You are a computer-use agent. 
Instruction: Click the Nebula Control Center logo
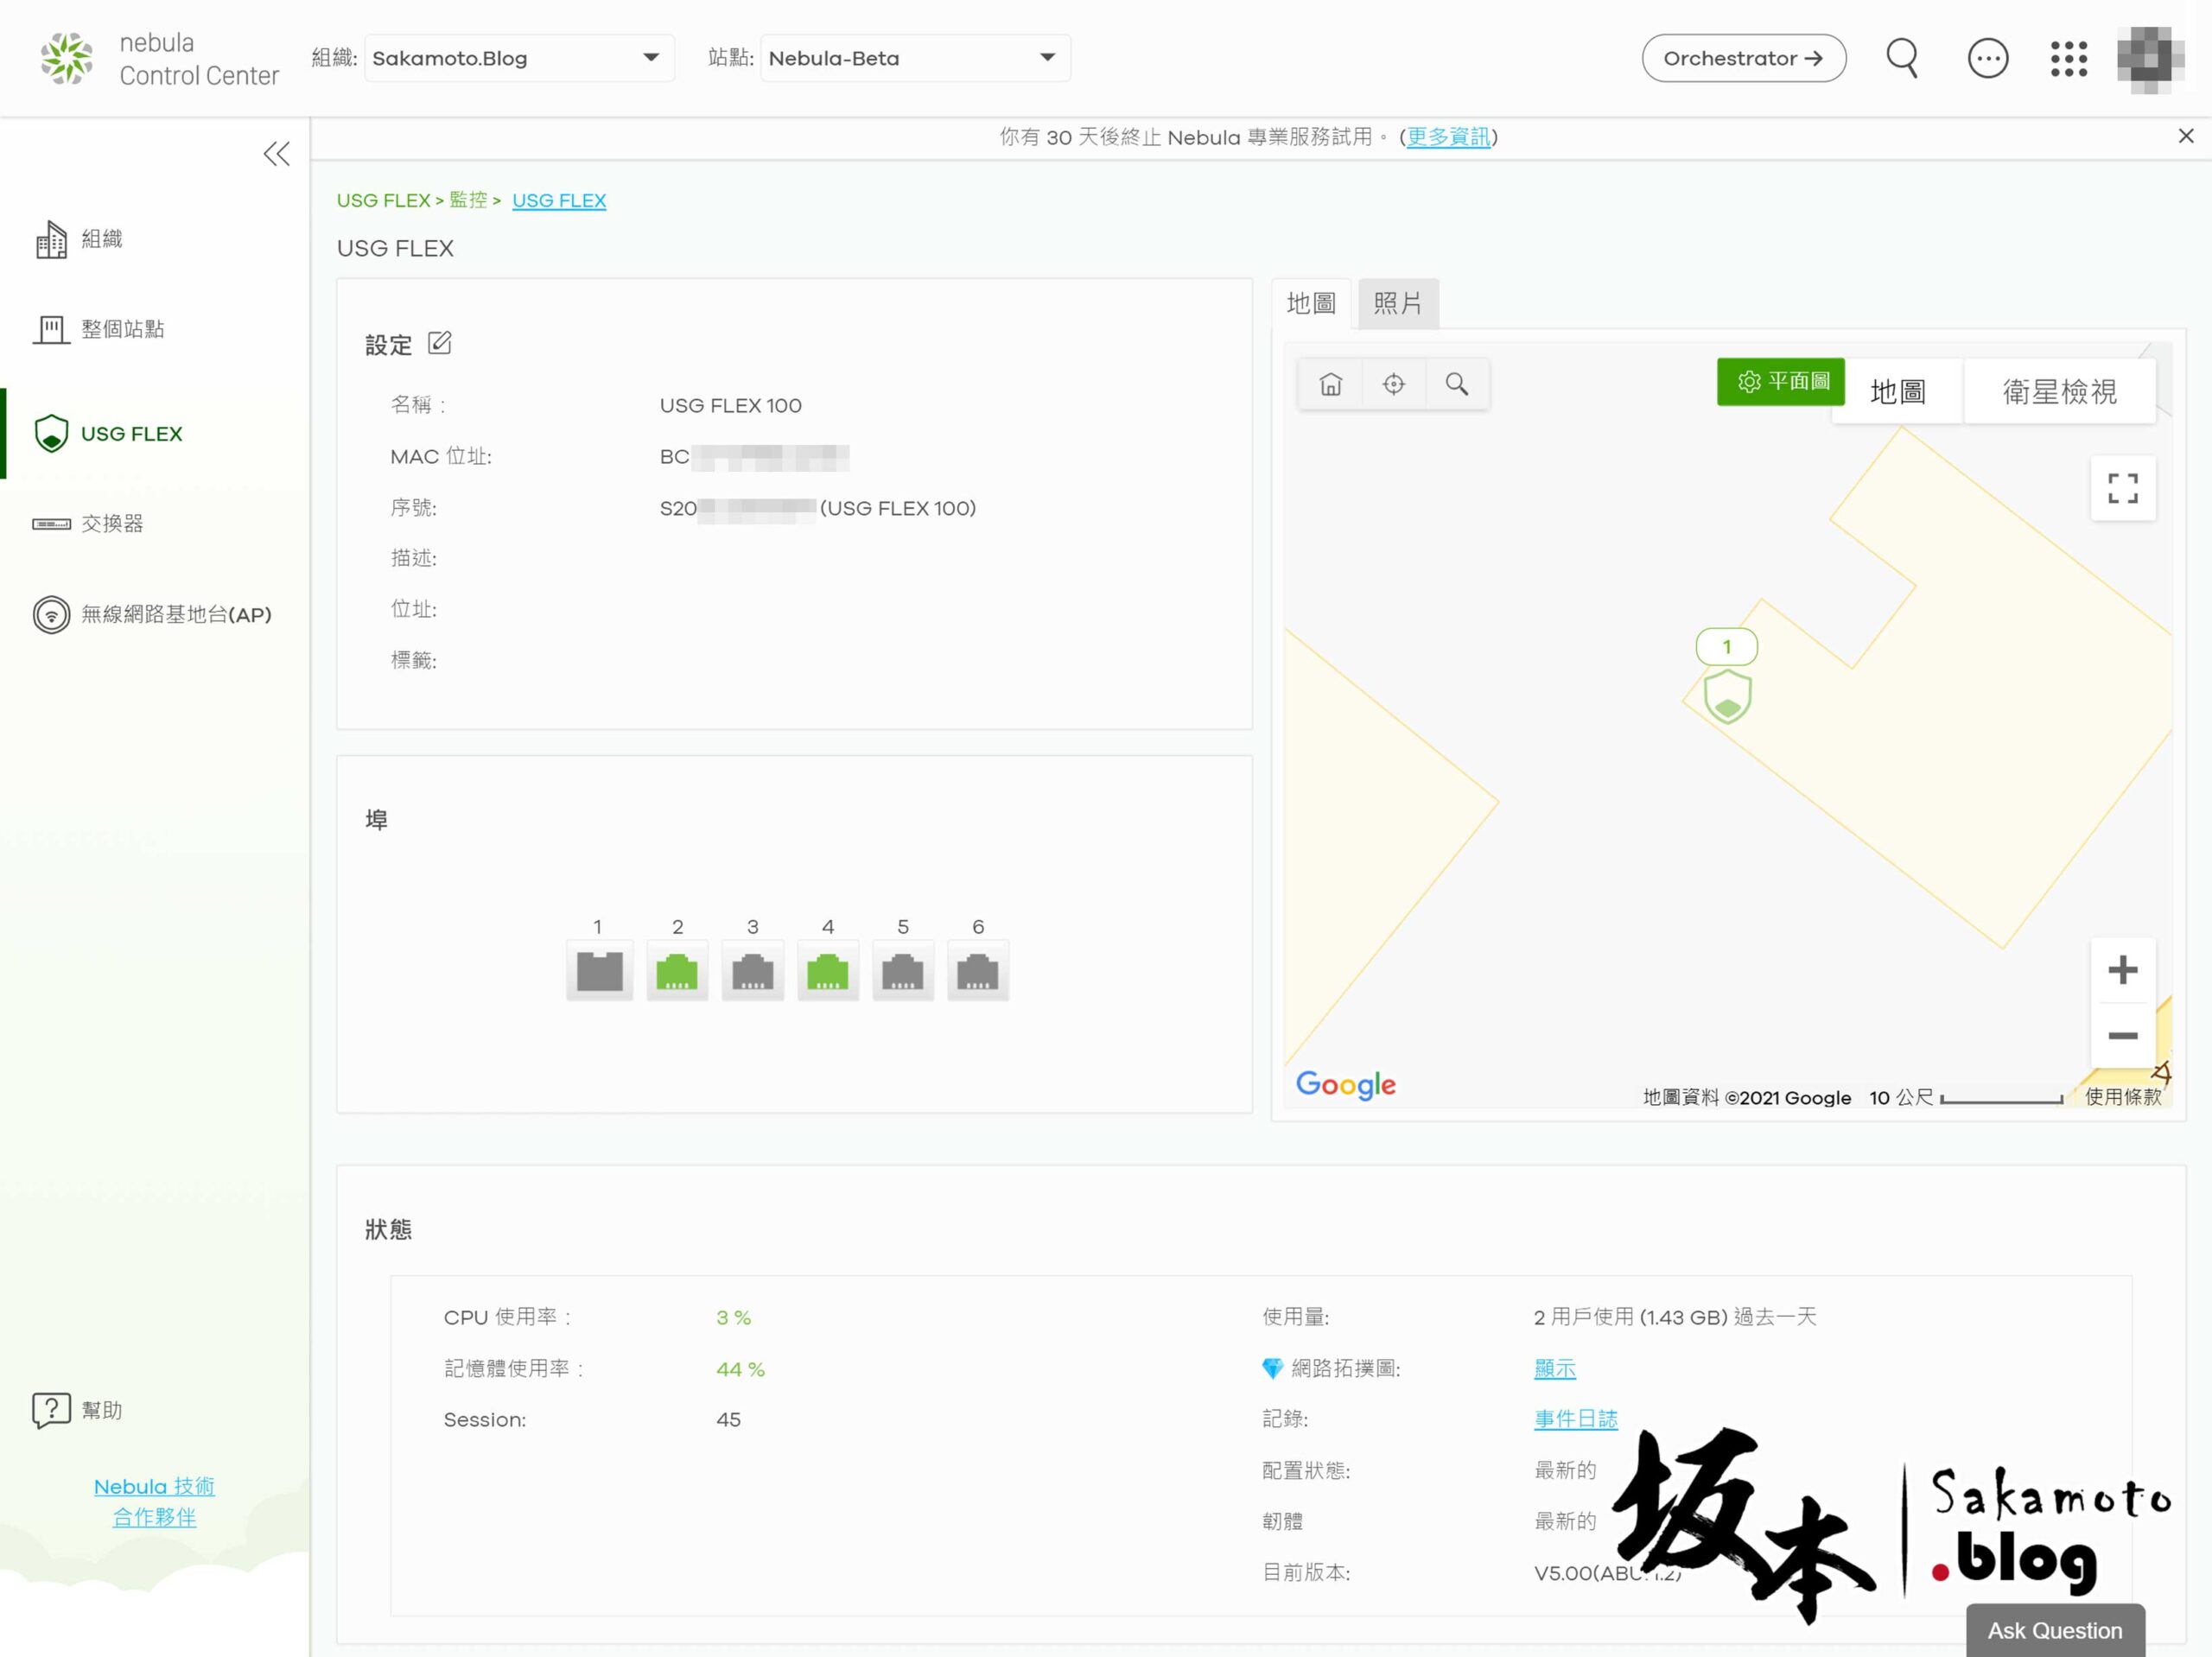(159, 58)
